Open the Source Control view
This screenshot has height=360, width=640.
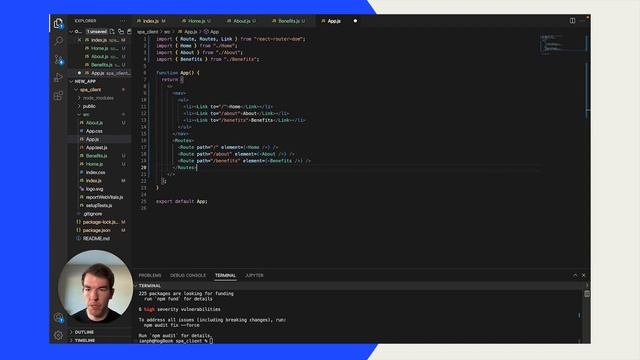(x=58, y=60)
